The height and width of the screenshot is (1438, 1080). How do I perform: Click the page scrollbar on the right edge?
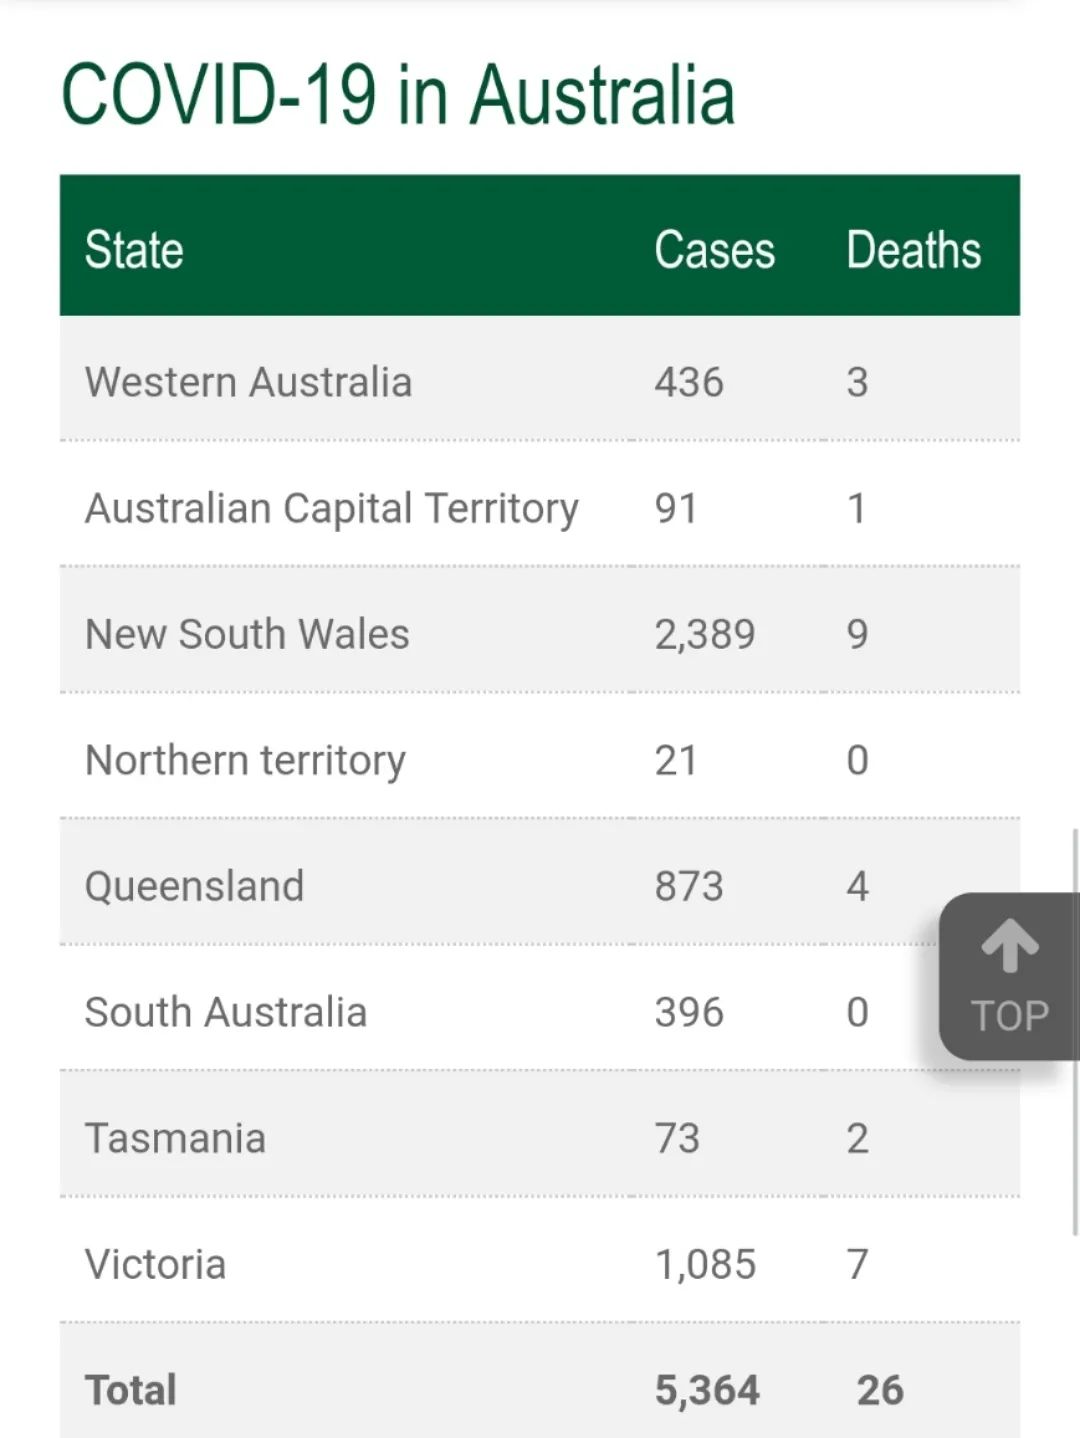(1075, 1032)
